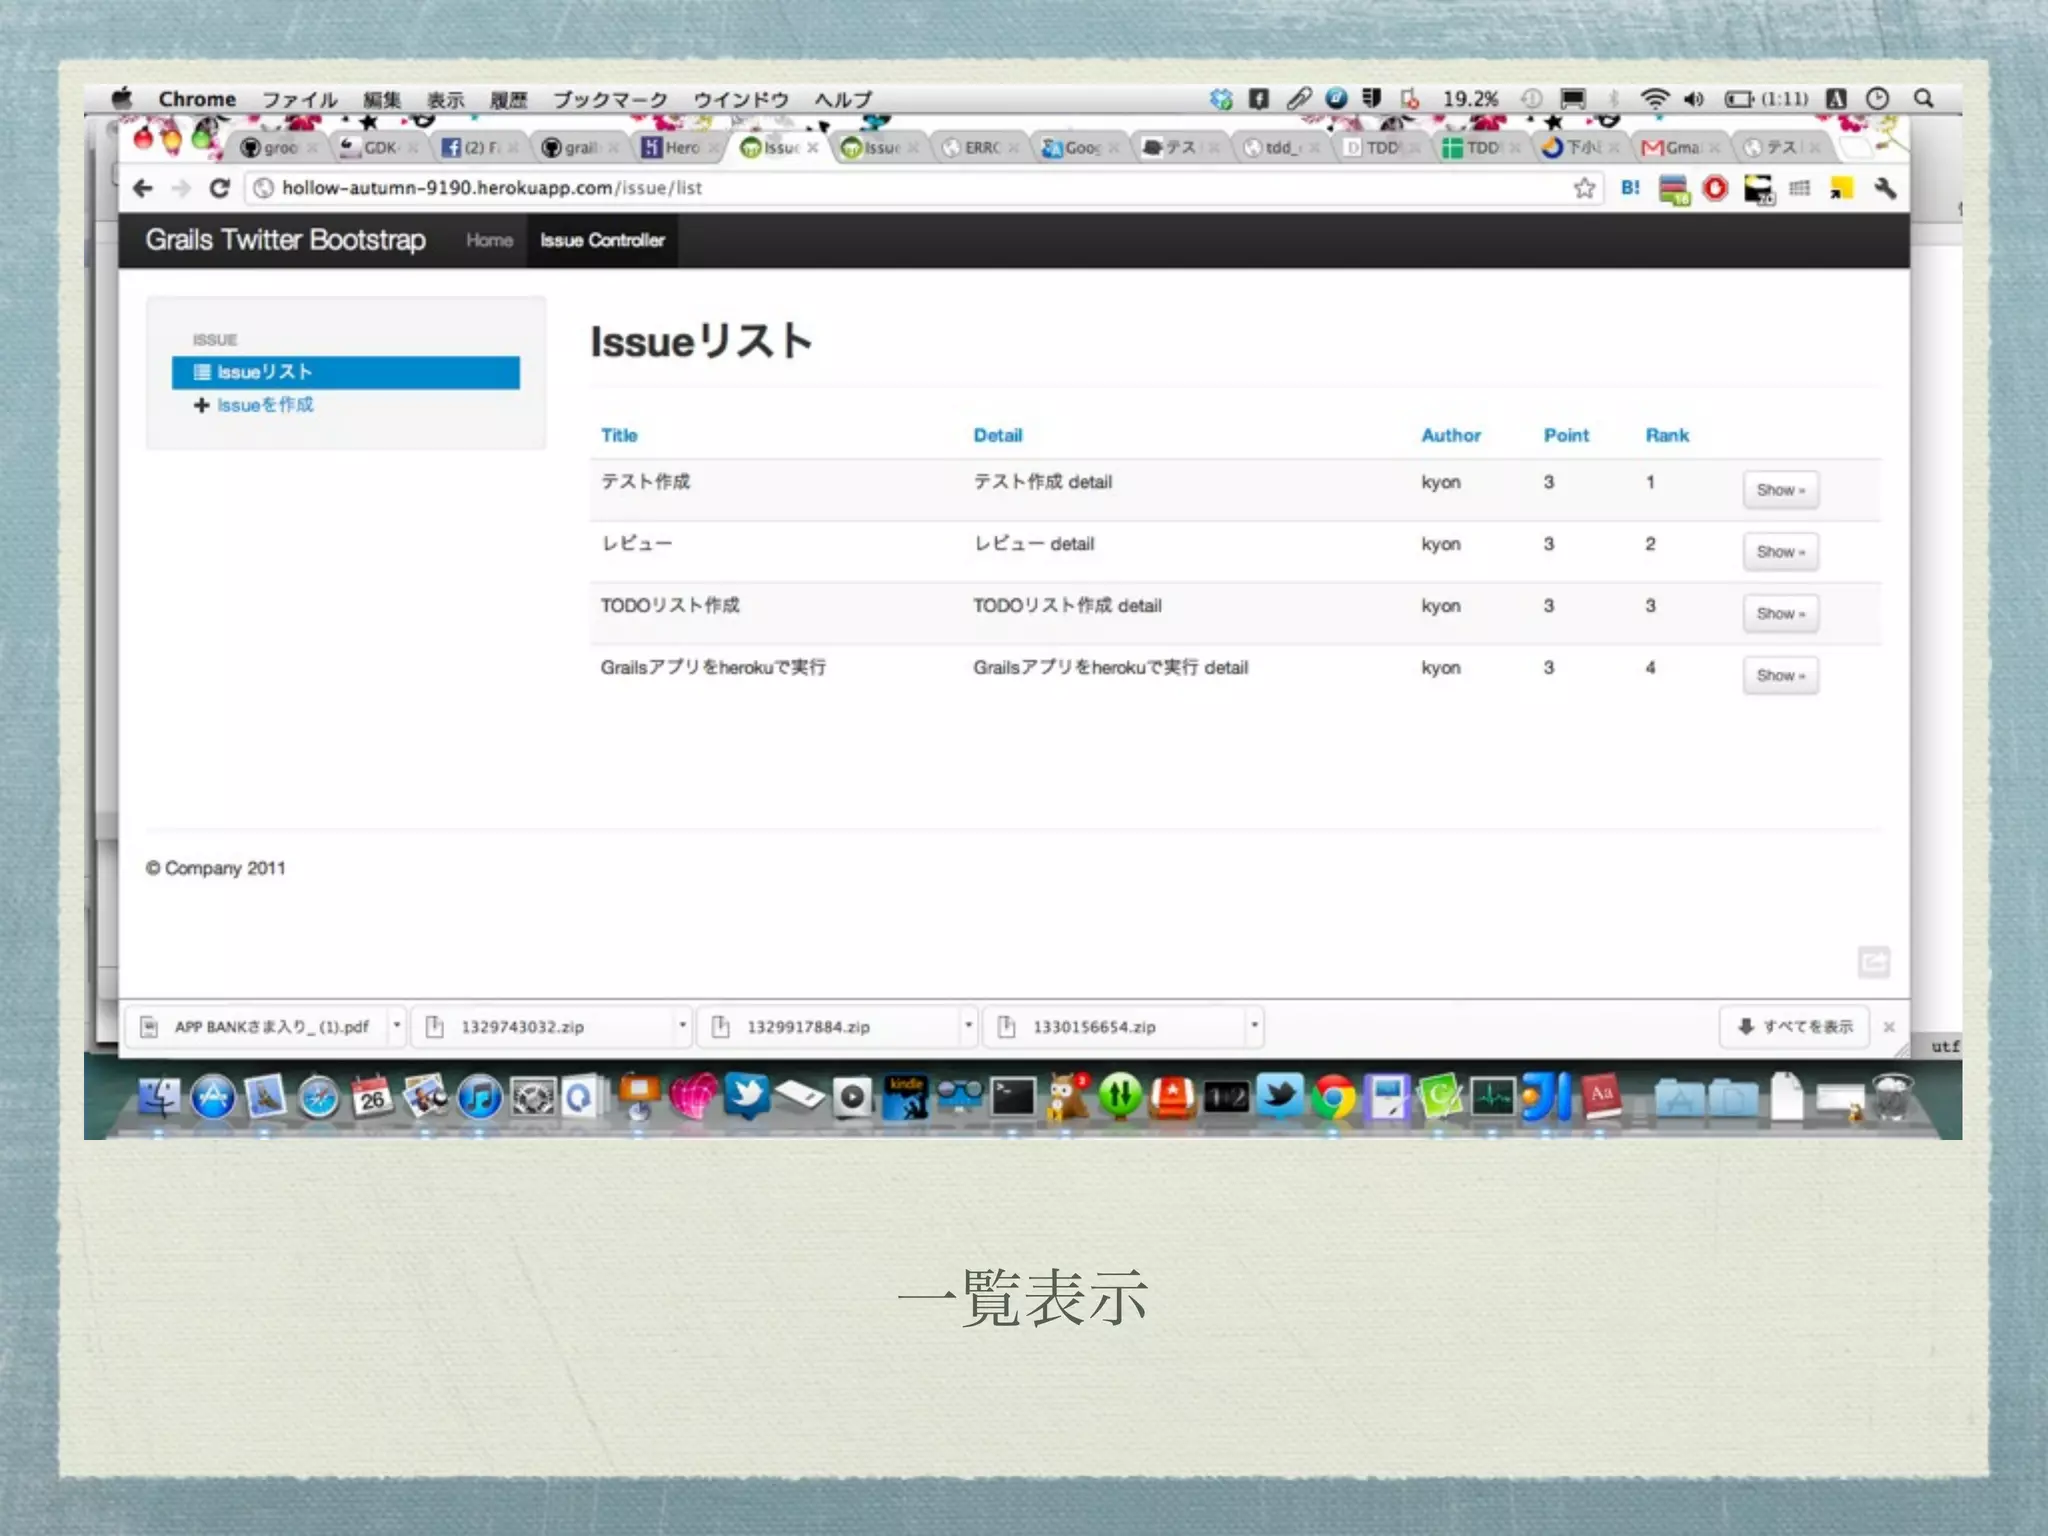Click the browser back arrow

(x=143, y=188)
